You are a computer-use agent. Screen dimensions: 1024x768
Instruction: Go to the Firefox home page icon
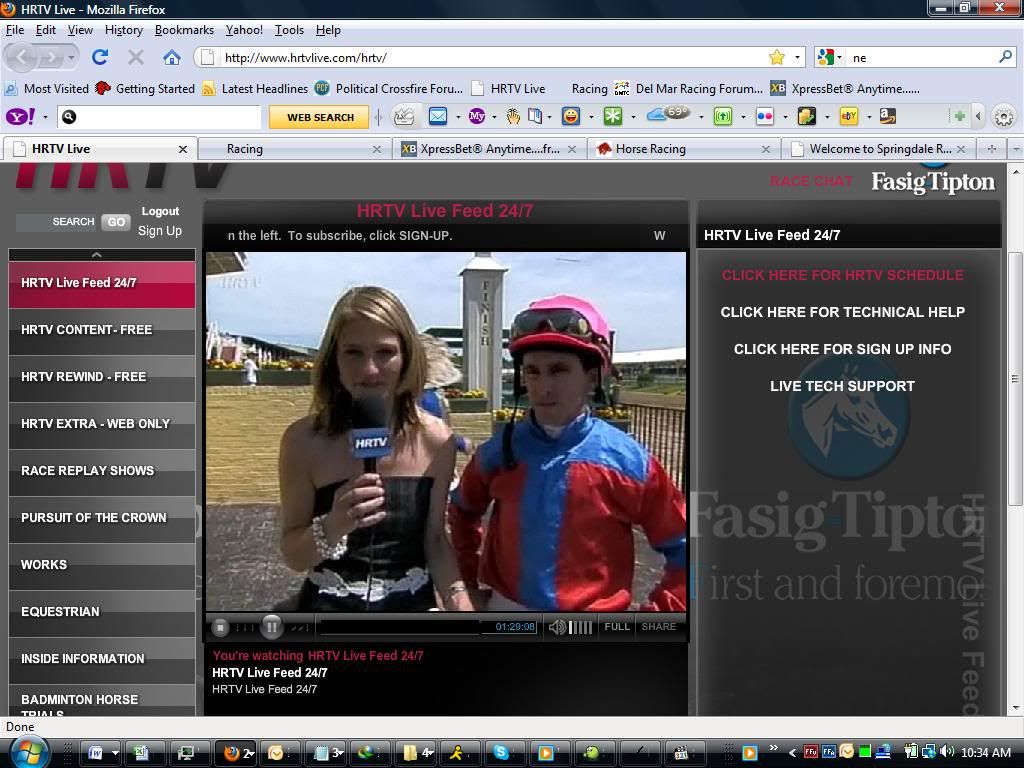pos(172,57)
